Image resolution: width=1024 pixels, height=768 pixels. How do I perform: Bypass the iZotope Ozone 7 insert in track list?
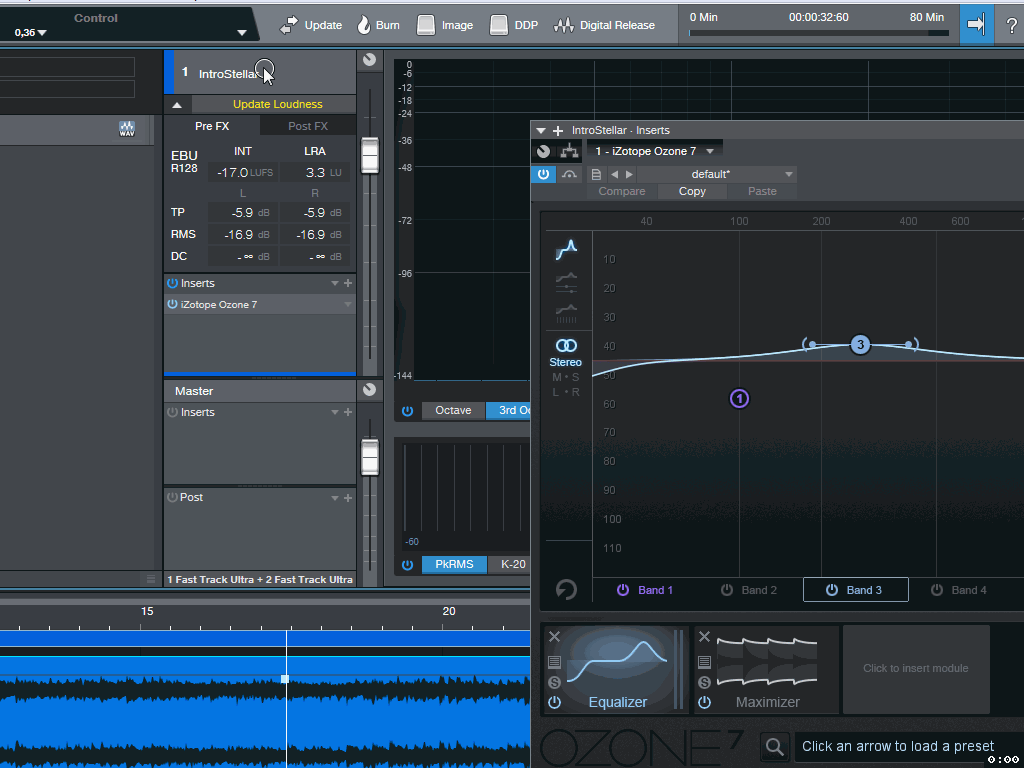click(172, 304)
